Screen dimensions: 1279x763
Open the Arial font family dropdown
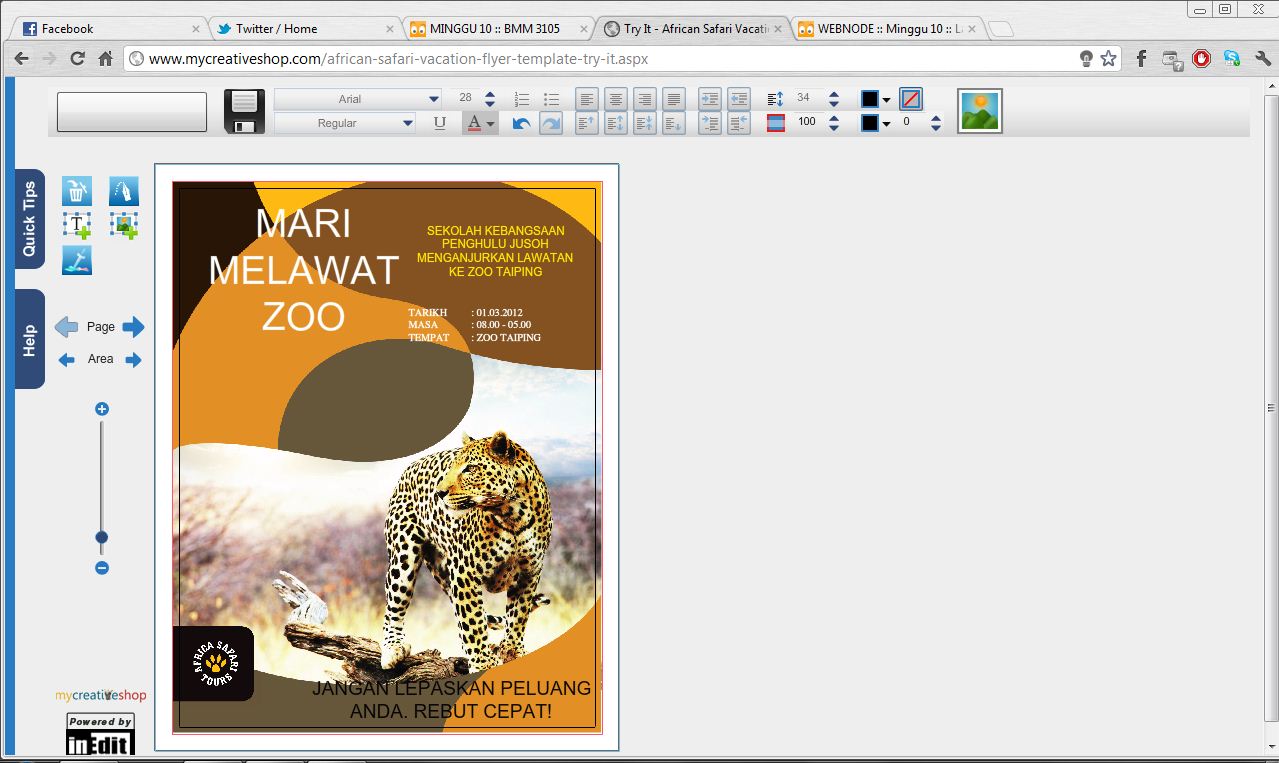(x=358, y=99)
